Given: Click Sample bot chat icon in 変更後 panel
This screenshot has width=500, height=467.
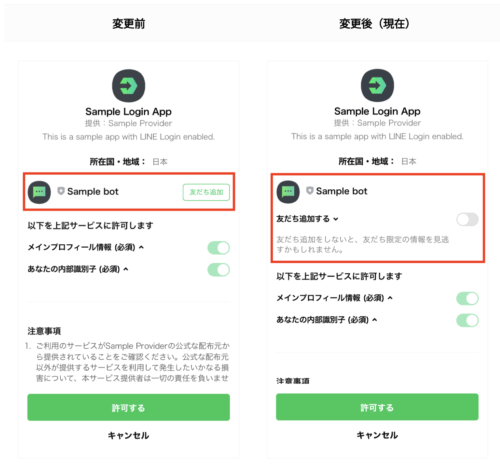Looking at the screenshot, I should point(288,192).
